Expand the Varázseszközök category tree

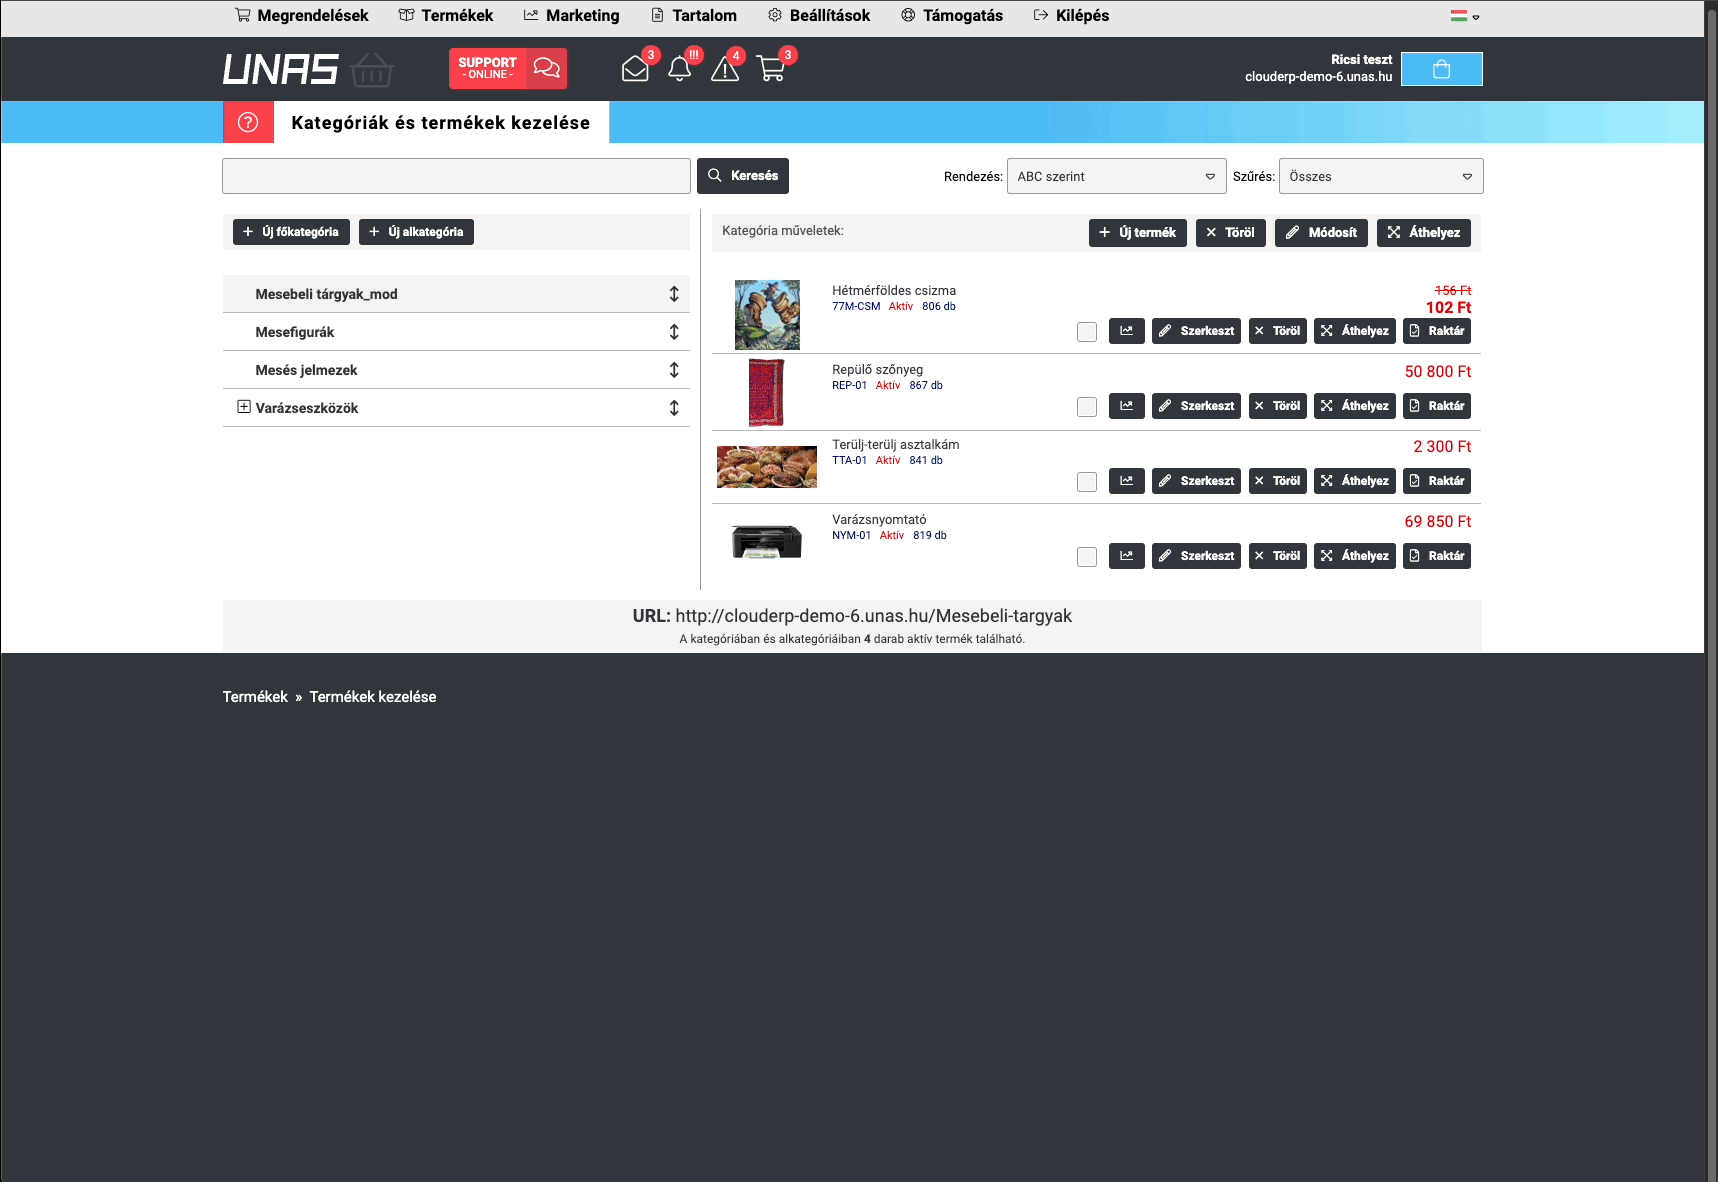tap(243, 407)
